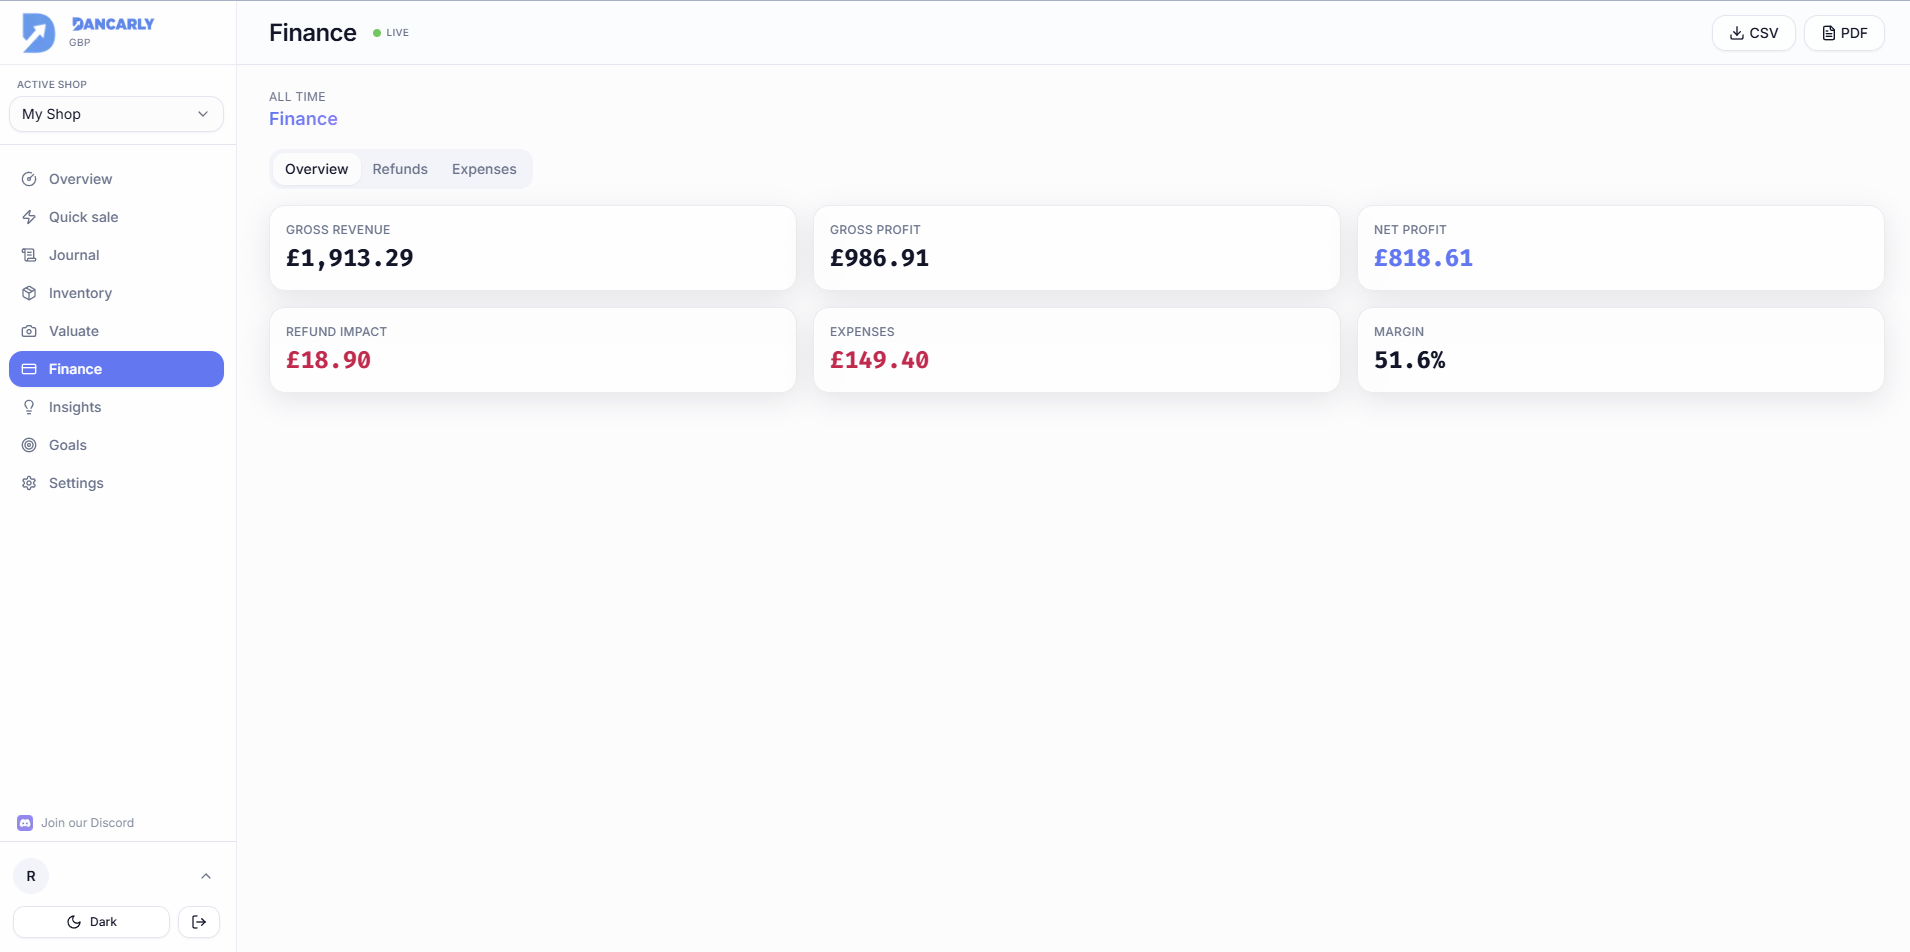Click the Margin 51.6% value
Image resolution: width=1910 pixels, height=952 pixels.
click(x=1409, y=360)
